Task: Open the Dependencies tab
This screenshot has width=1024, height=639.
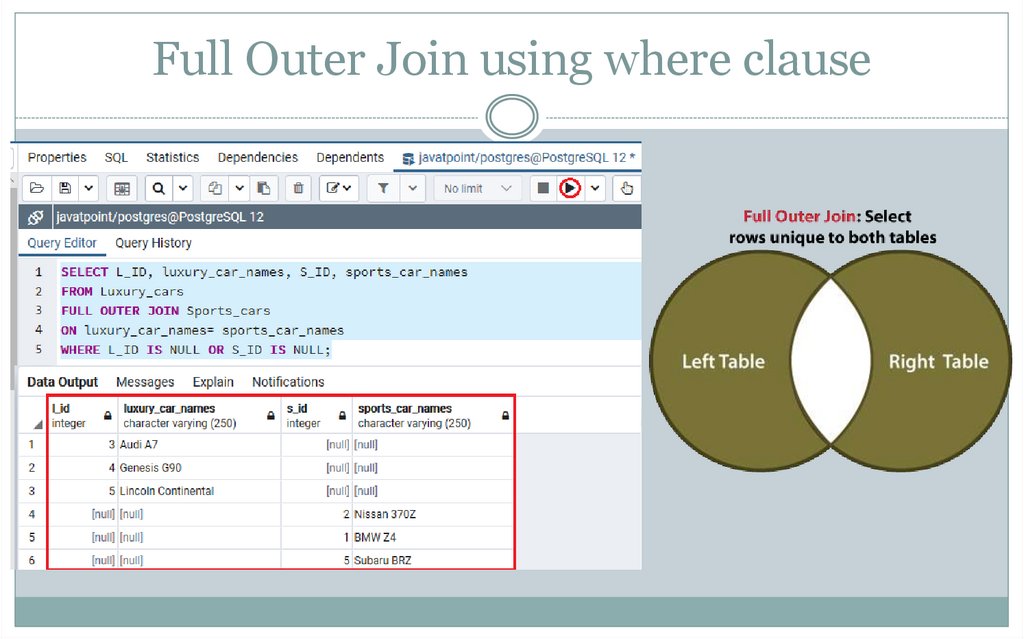Action: point(257,157)
